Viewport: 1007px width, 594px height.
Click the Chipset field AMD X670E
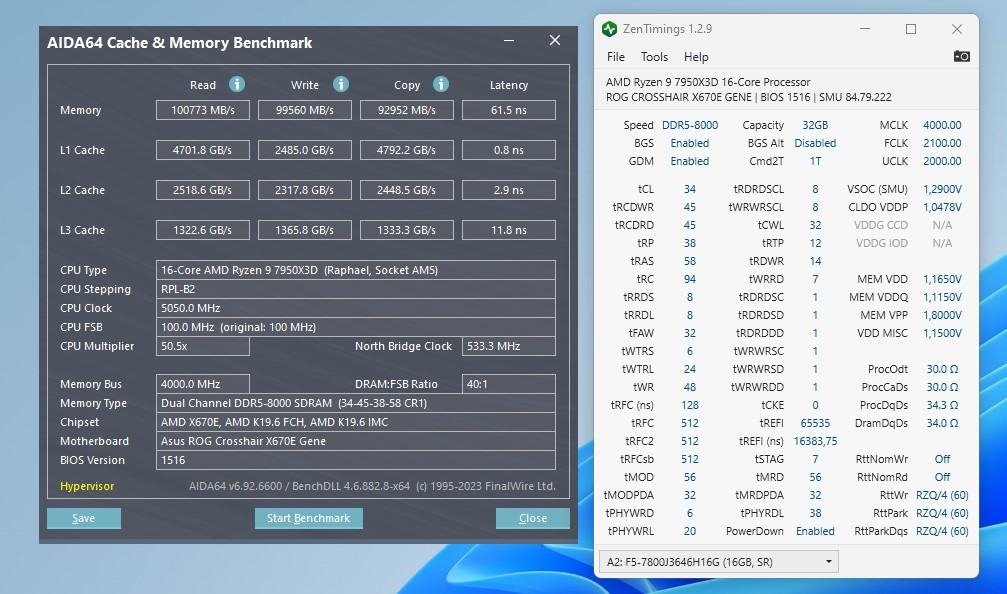tap(356, 422)
